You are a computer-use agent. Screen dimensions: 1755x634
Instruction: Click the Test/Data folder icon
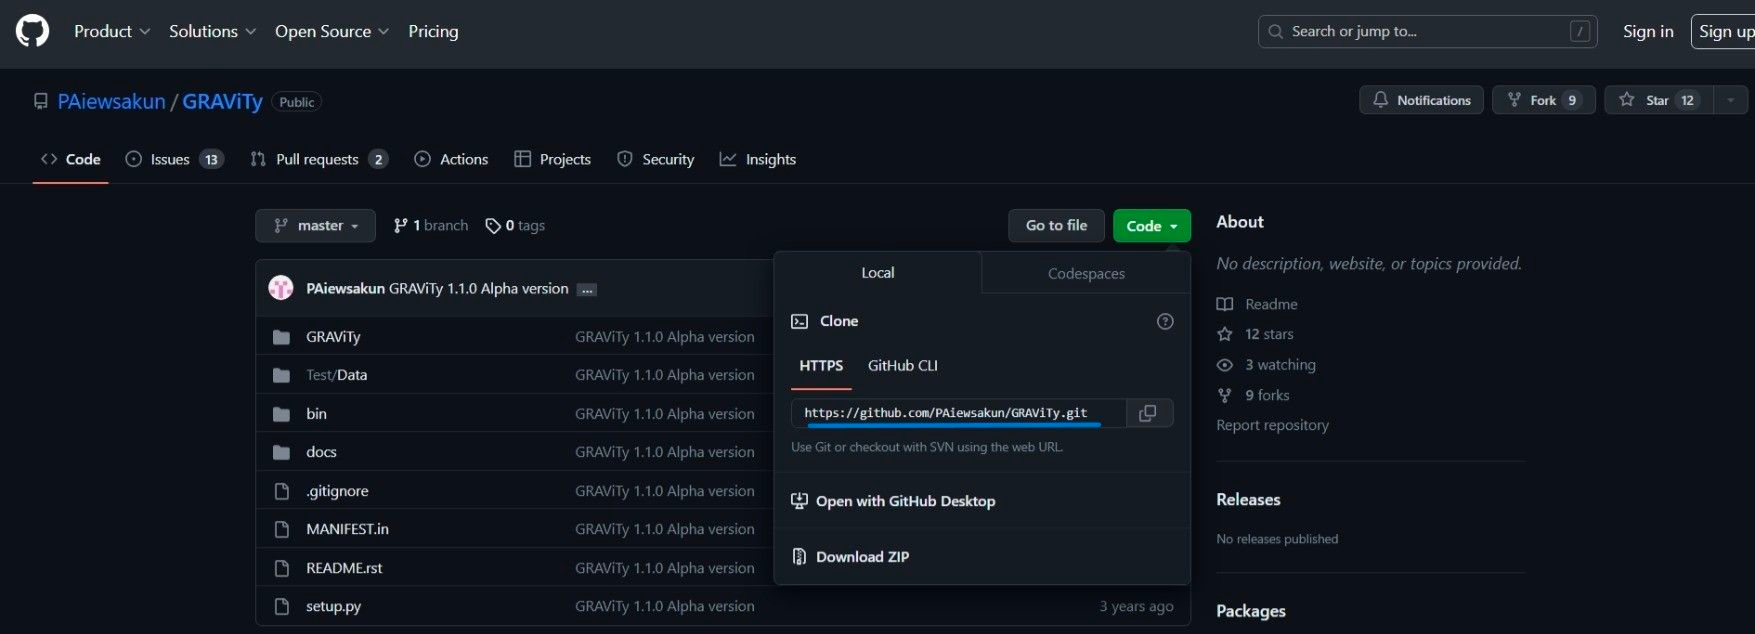click(x=281, y=375)
